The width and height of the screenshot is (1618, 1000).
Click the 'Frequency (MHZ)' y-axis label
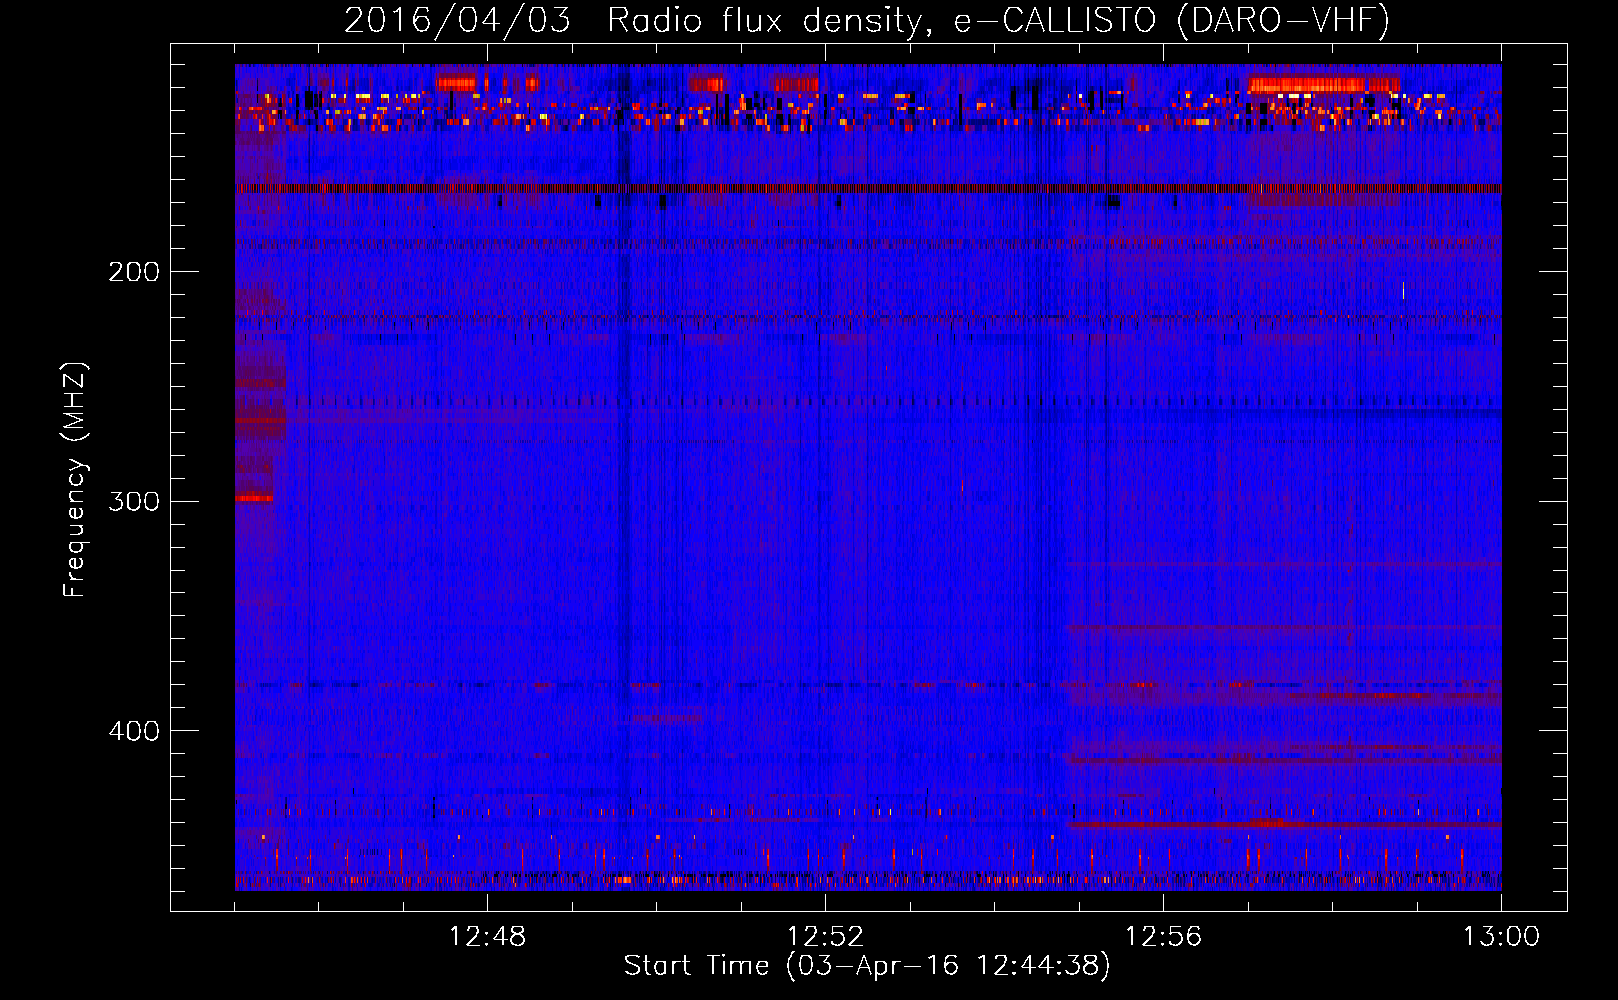(x=75, y=480)
